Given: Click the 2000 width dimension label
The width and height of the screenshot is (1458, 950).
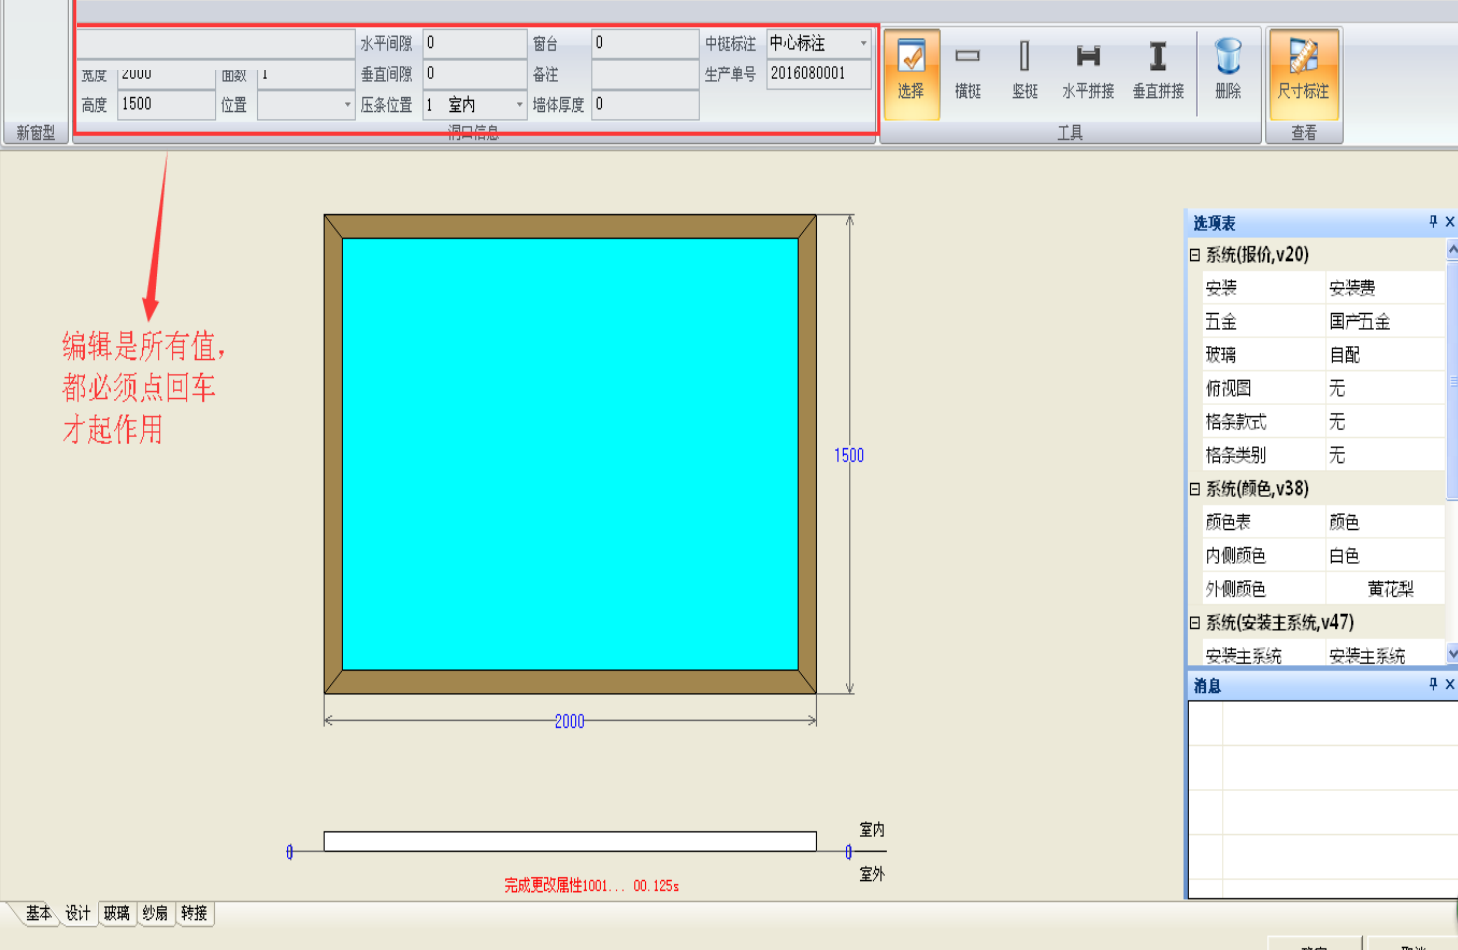Looking at the screenshot, I should point(569,721).
